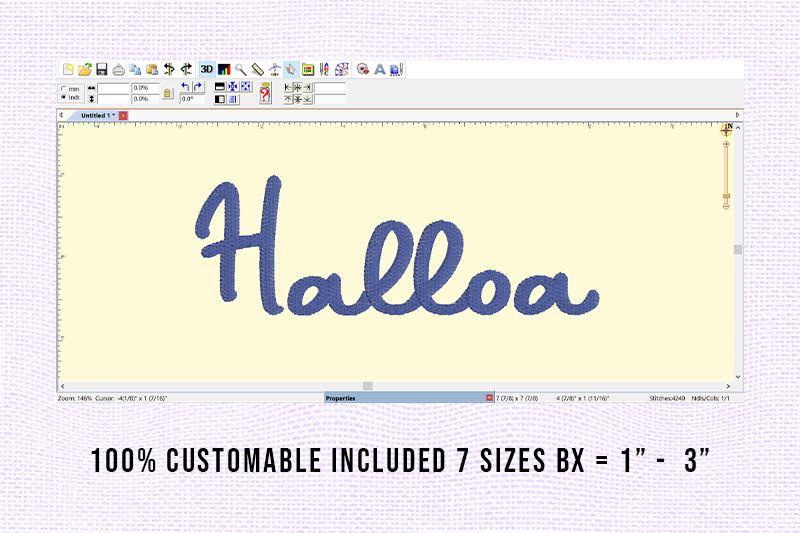Edit the width percentage field
800x533 pixels.
click(x=145, y=88)
